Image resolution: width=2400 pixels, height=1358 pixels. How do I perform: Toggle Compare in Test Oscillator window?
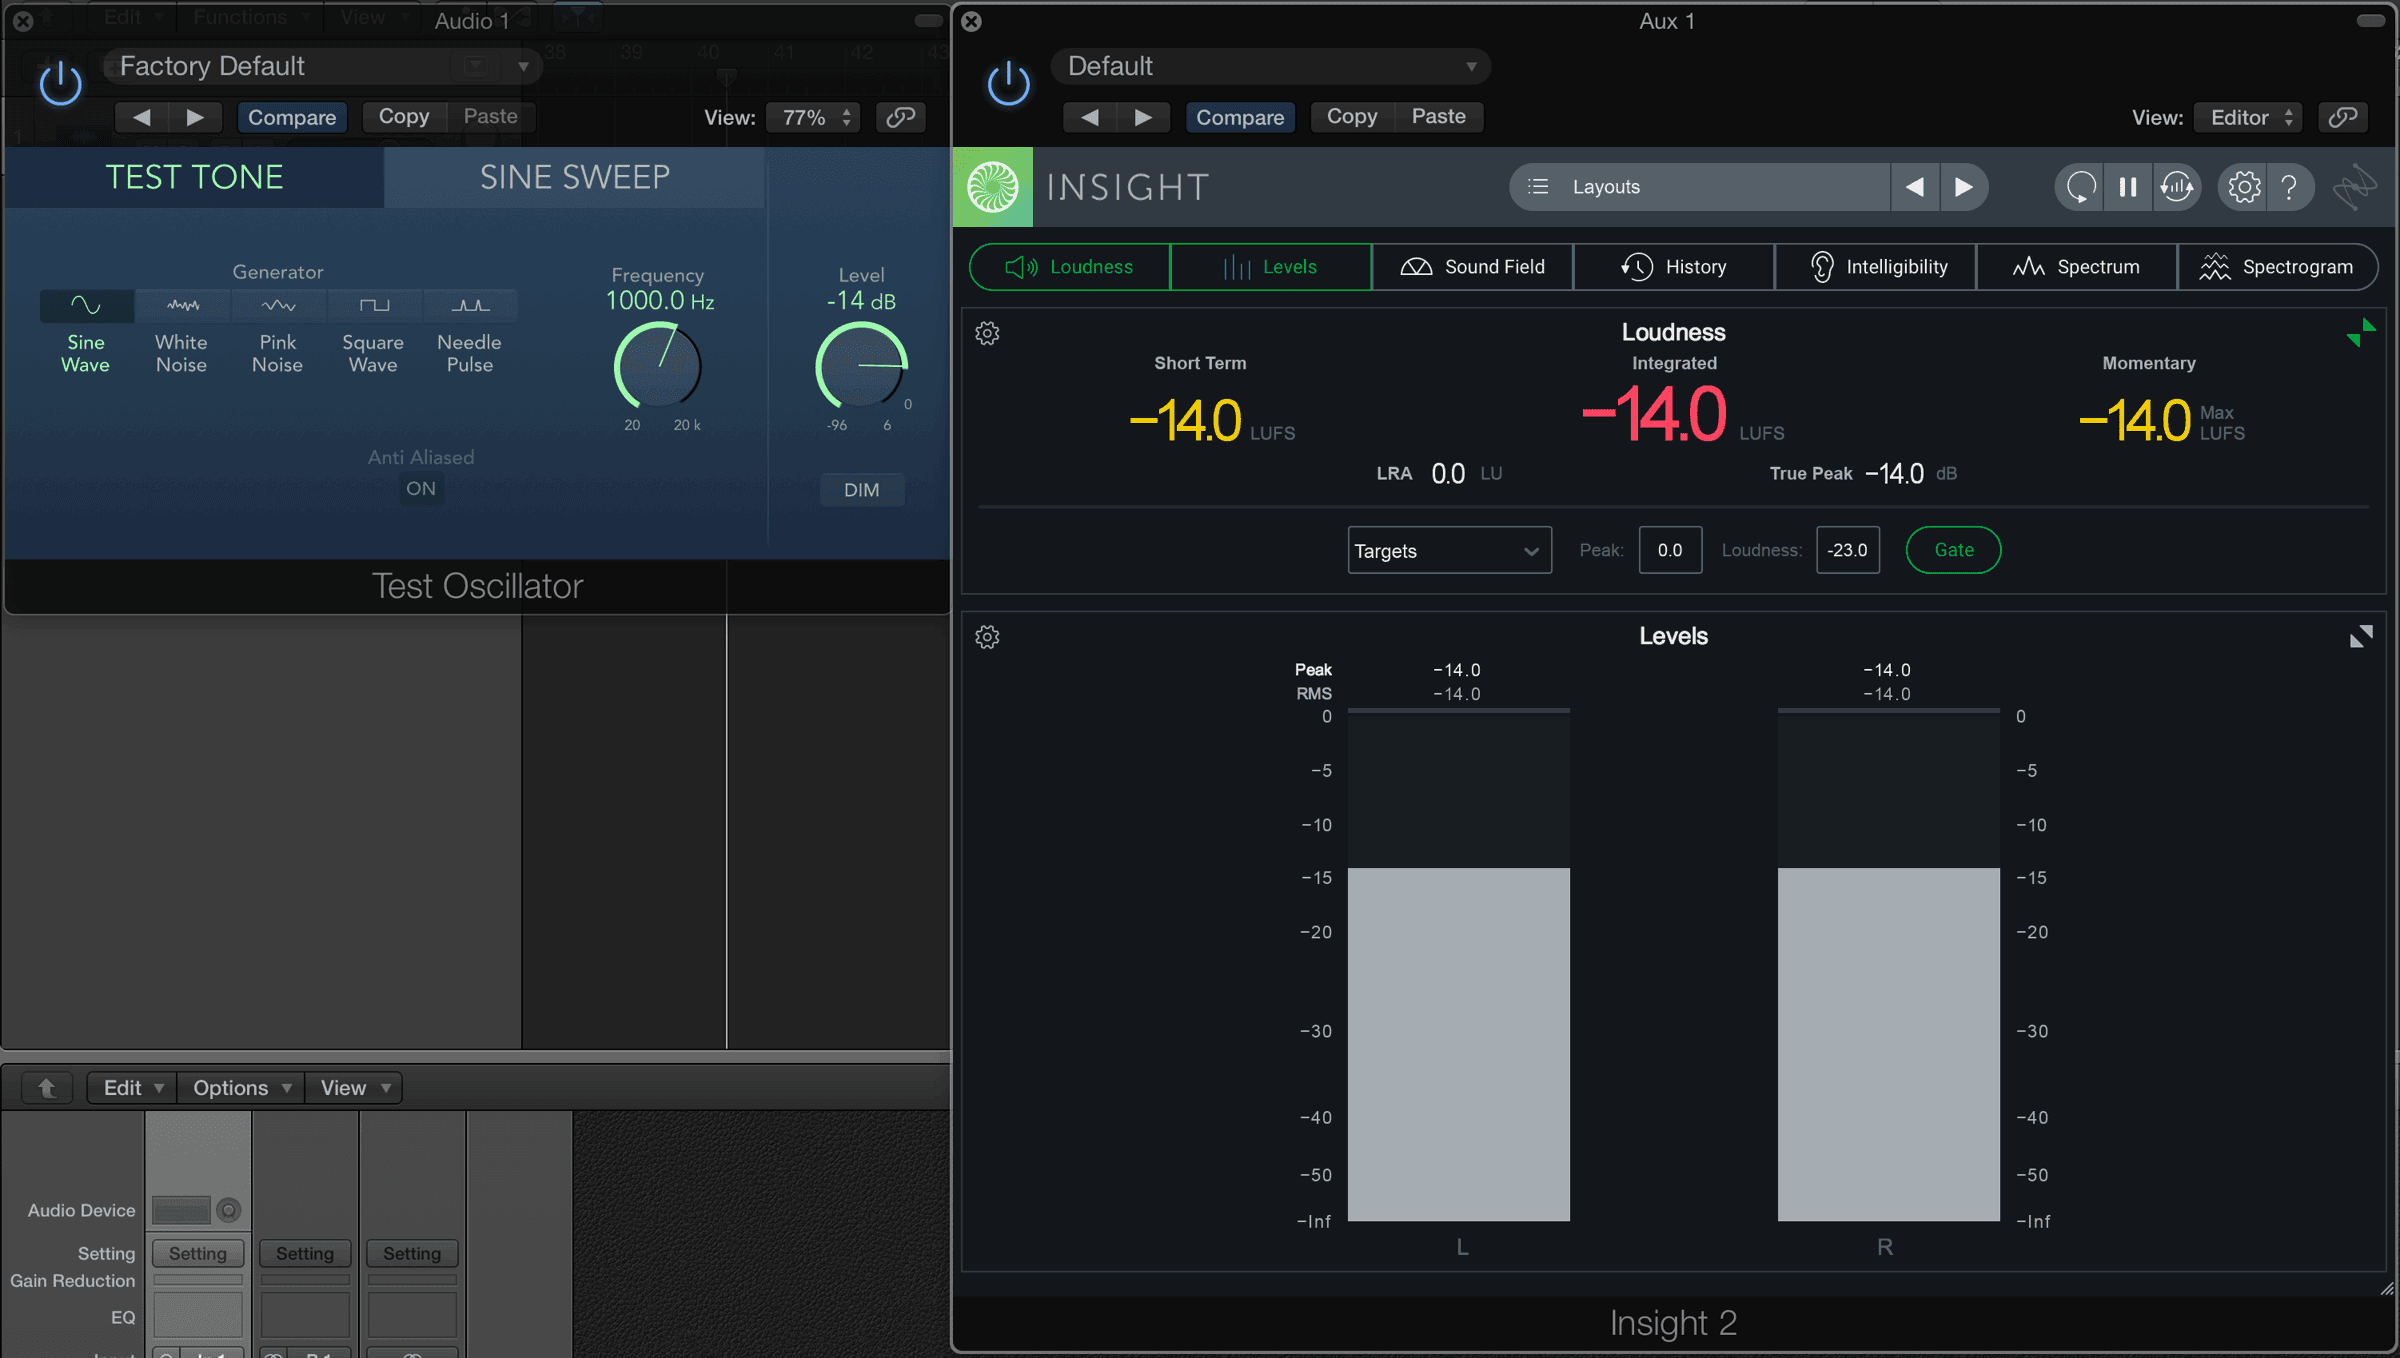292,117
